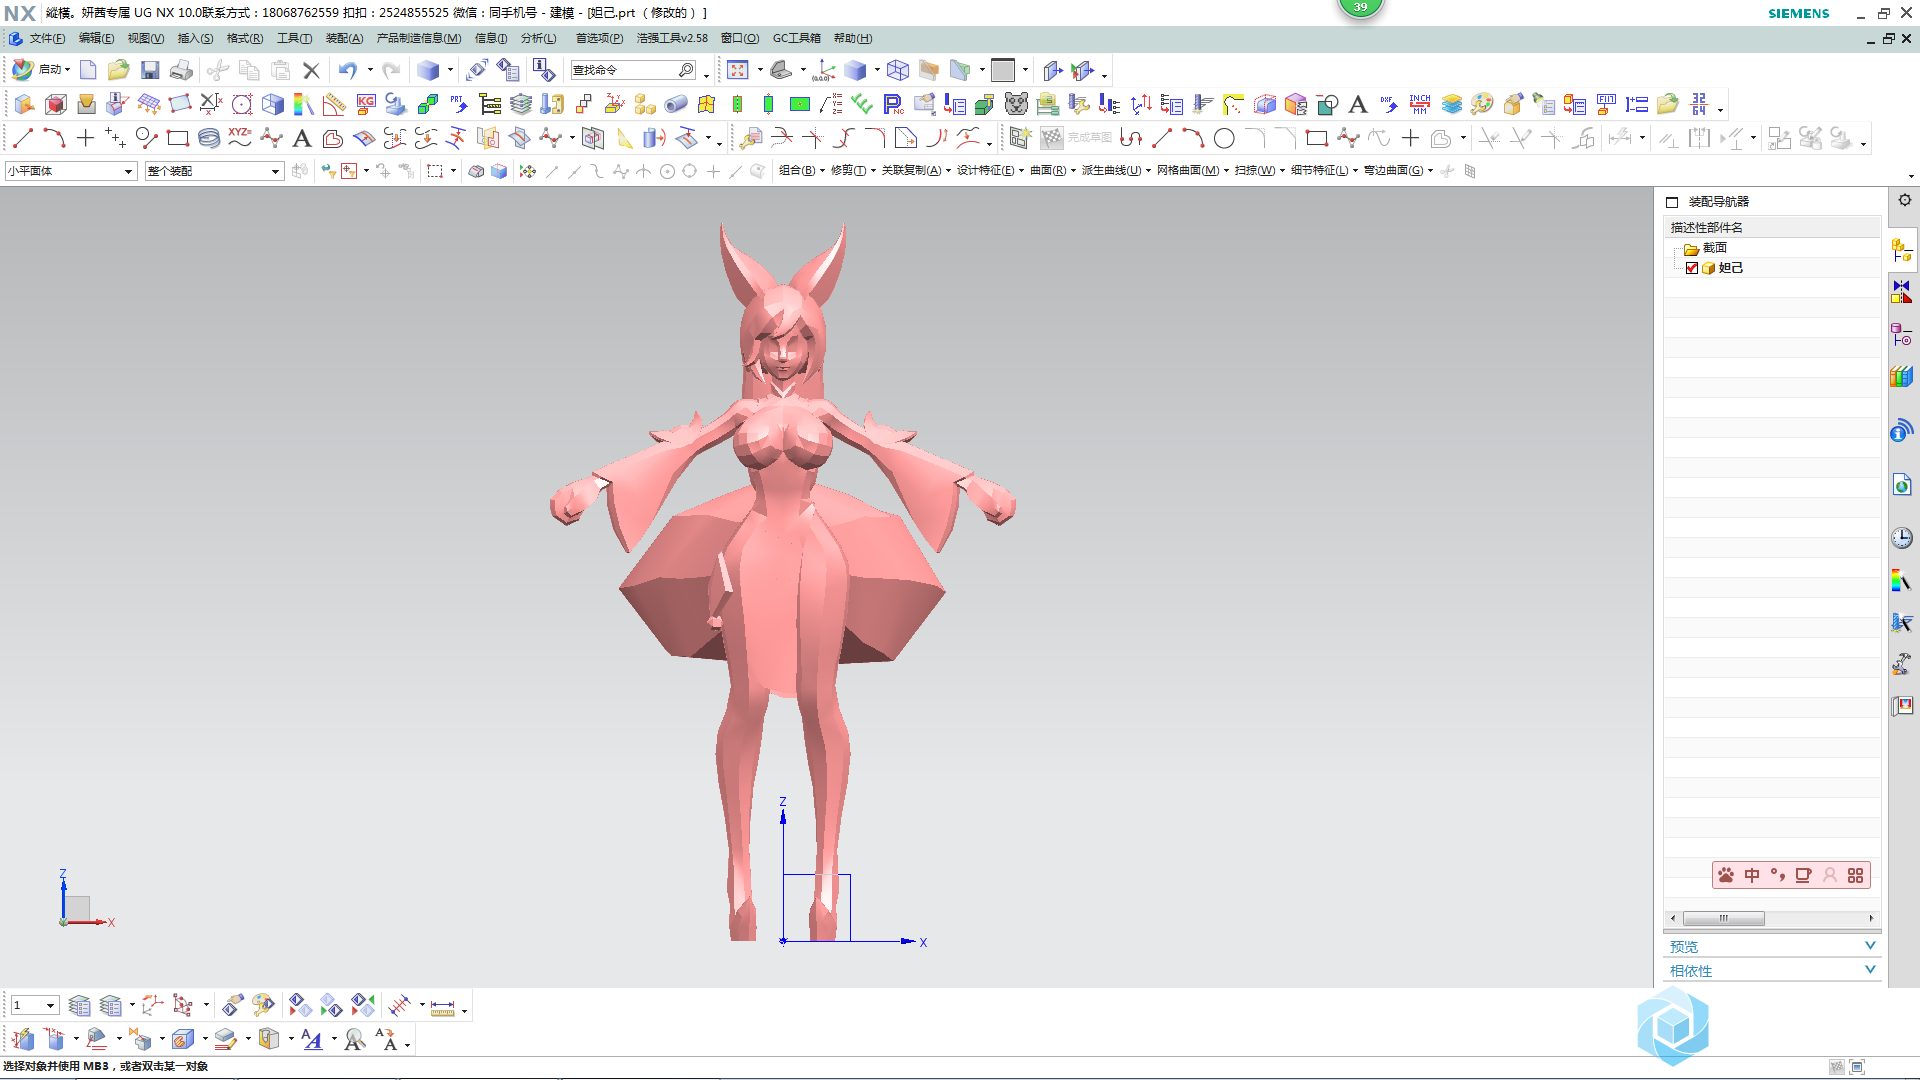
Task: Select the Helix spring tool
Action: point(209,138)
